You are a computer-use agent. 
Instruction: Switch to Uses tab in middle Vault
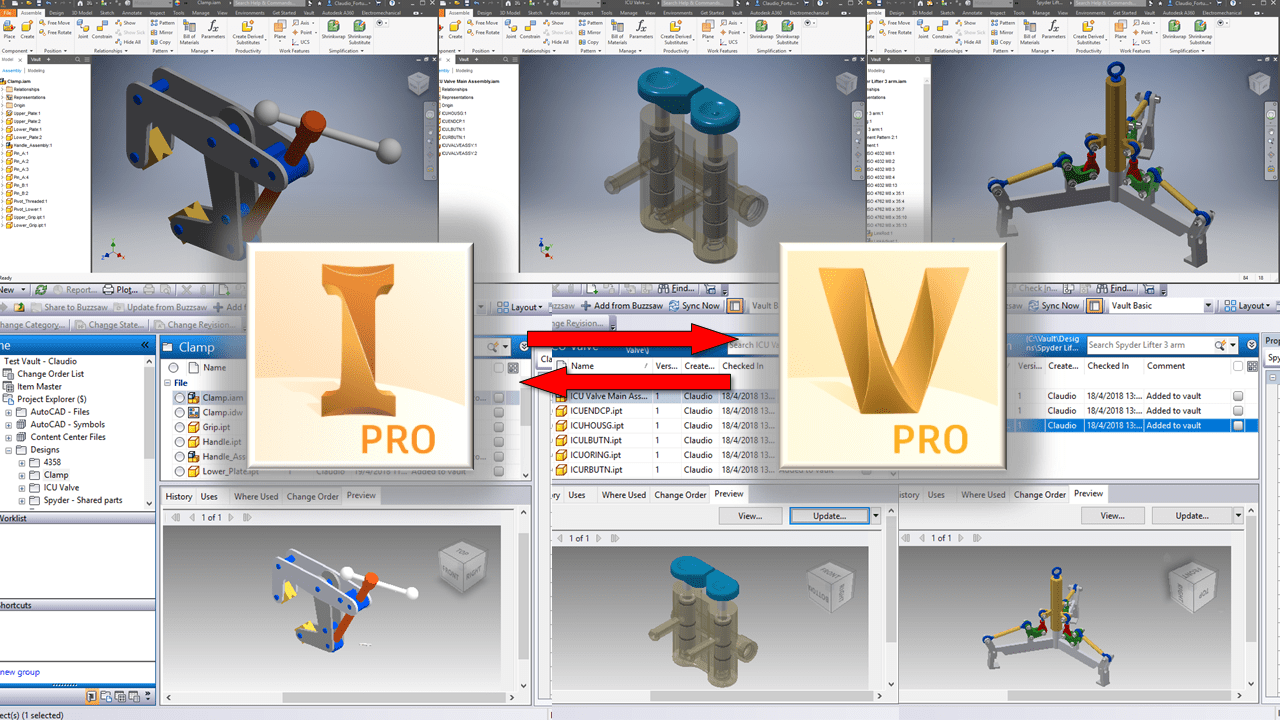tap(577, 494)
